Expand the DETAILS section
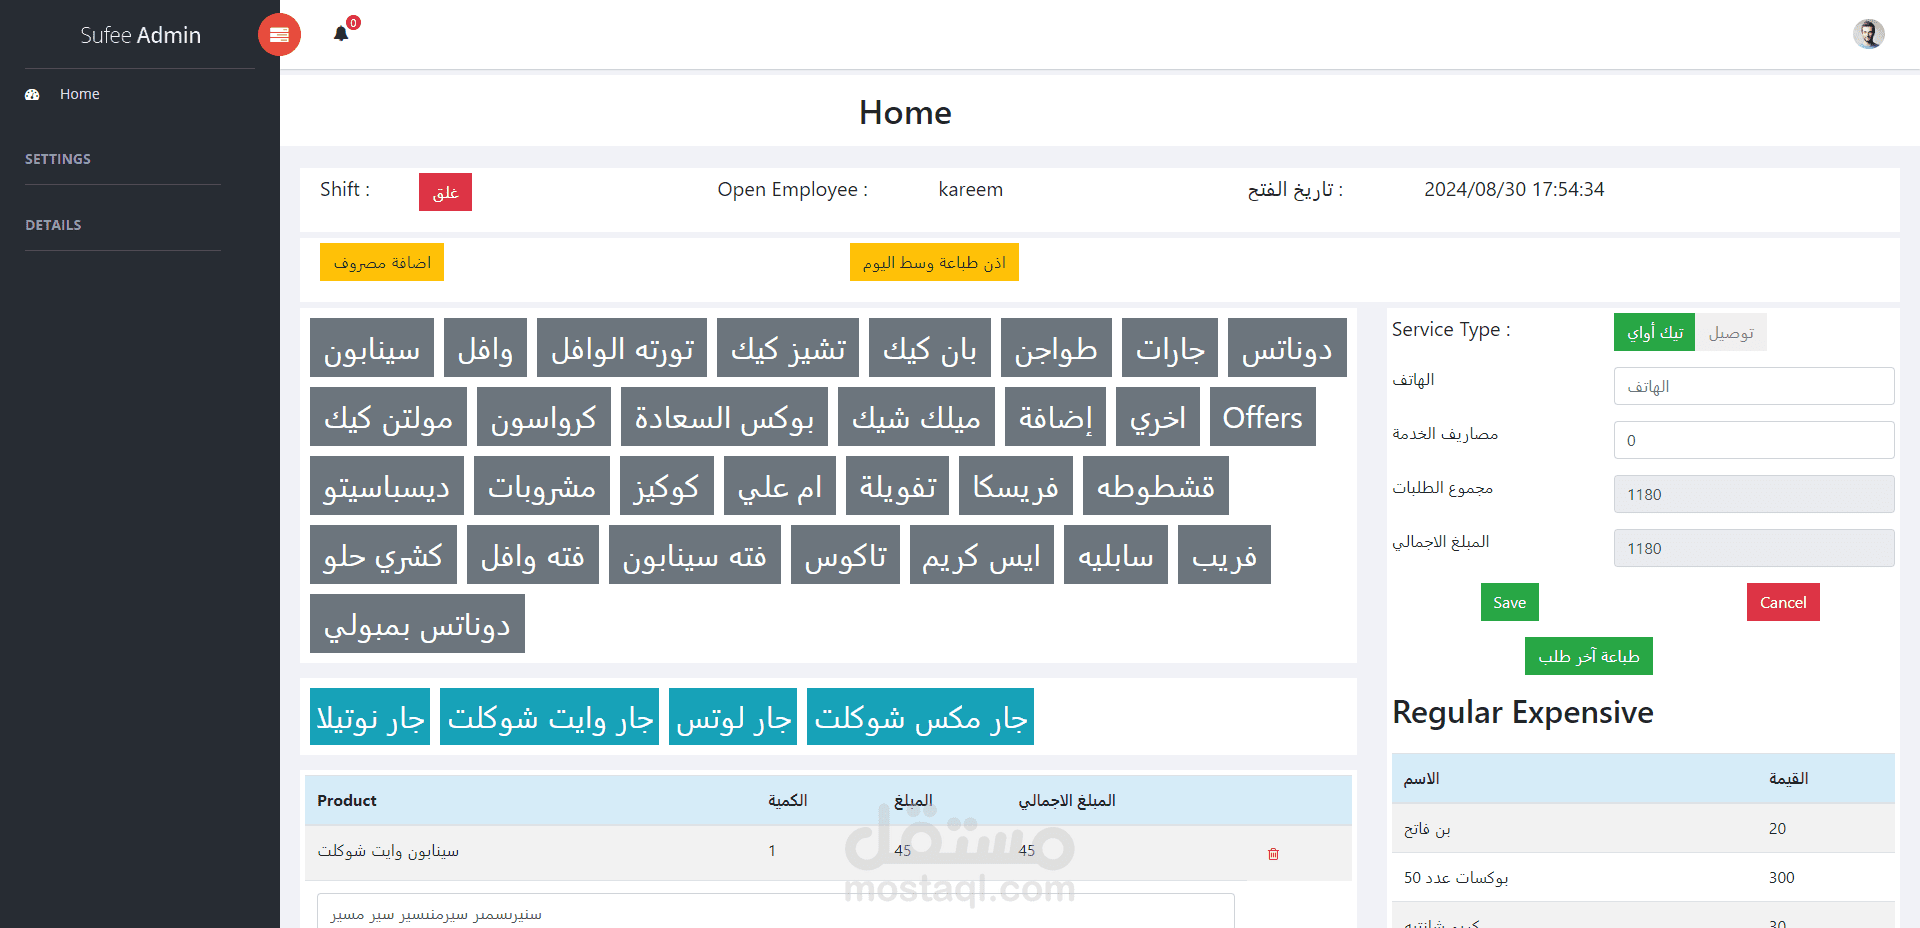This screenshot has width=1920, height=928. coord(53,225)
